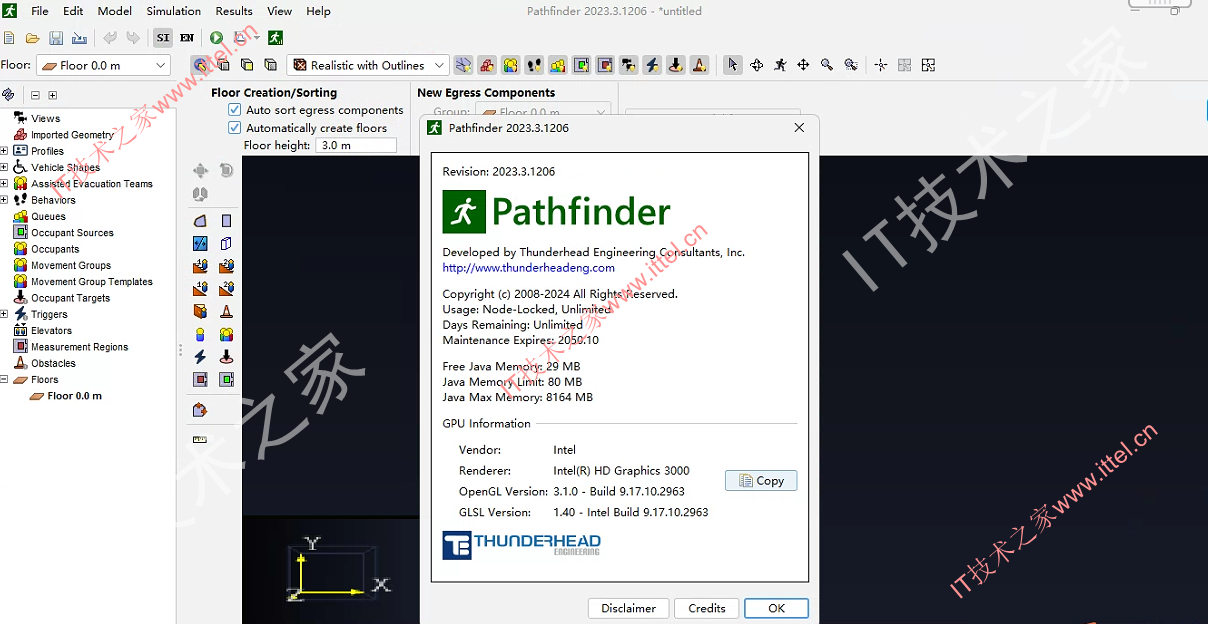
Task: Save the model with the floppy disk icon
Action: 56,38
